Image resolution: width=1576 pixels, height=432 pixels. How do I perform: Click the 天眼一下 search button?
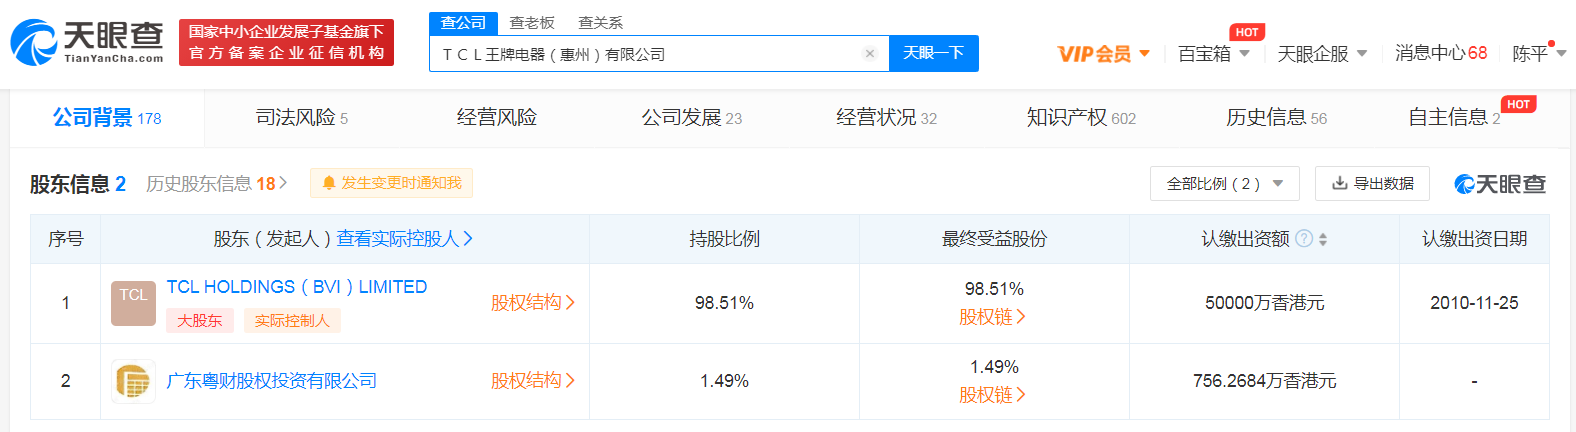click(x=934, y=53)
